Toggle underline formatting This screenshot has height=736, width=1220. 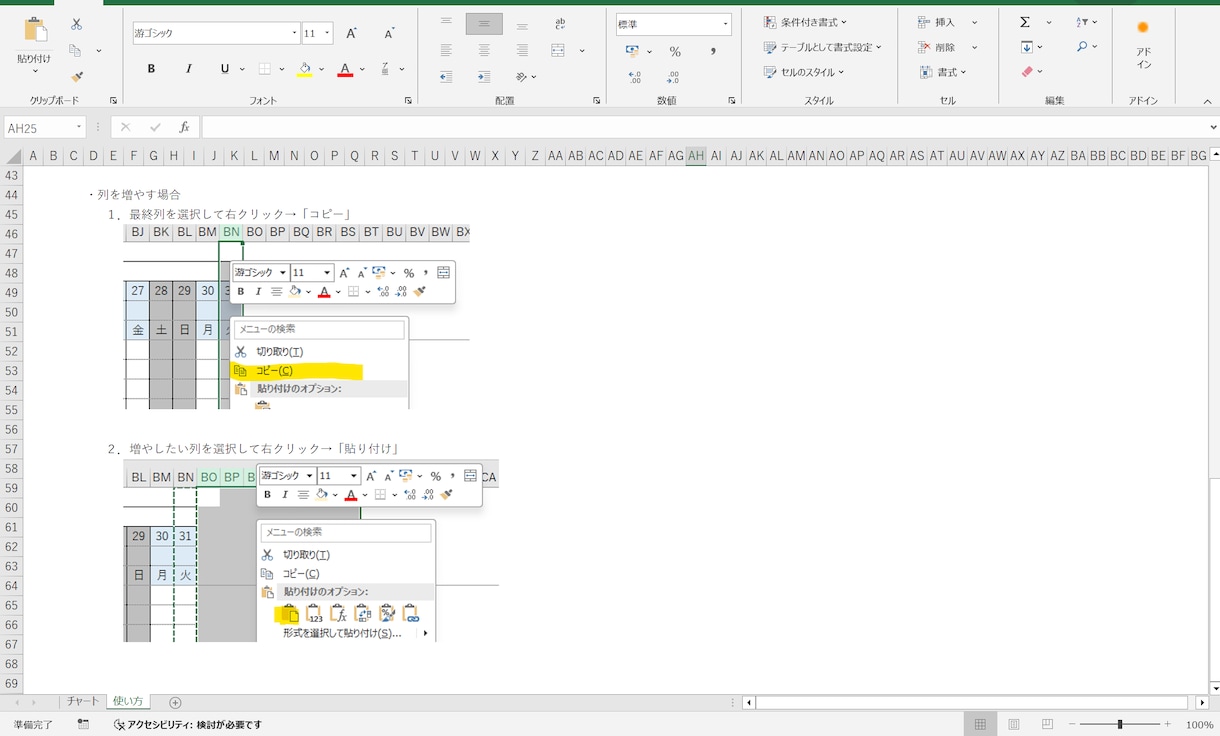(225, 69)
